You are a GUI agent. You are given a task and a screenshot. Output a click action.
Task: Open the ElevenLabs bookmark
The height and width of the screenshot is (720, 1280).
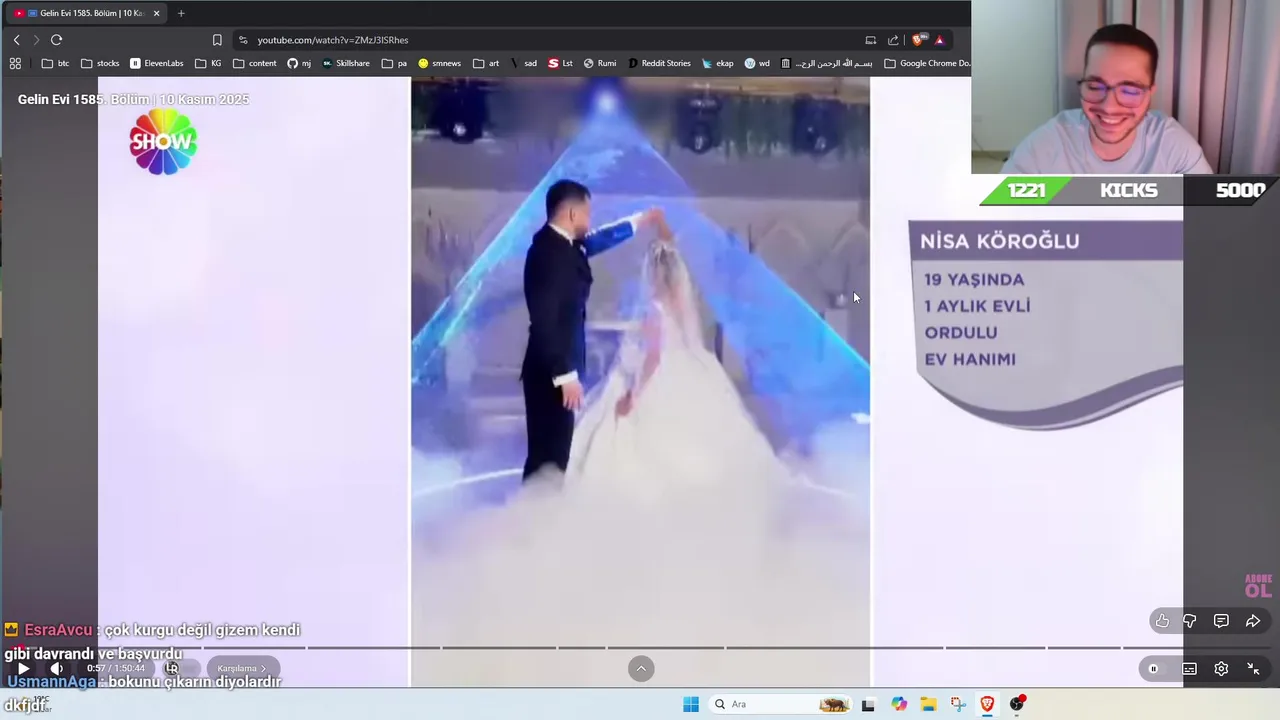(157, 63)
